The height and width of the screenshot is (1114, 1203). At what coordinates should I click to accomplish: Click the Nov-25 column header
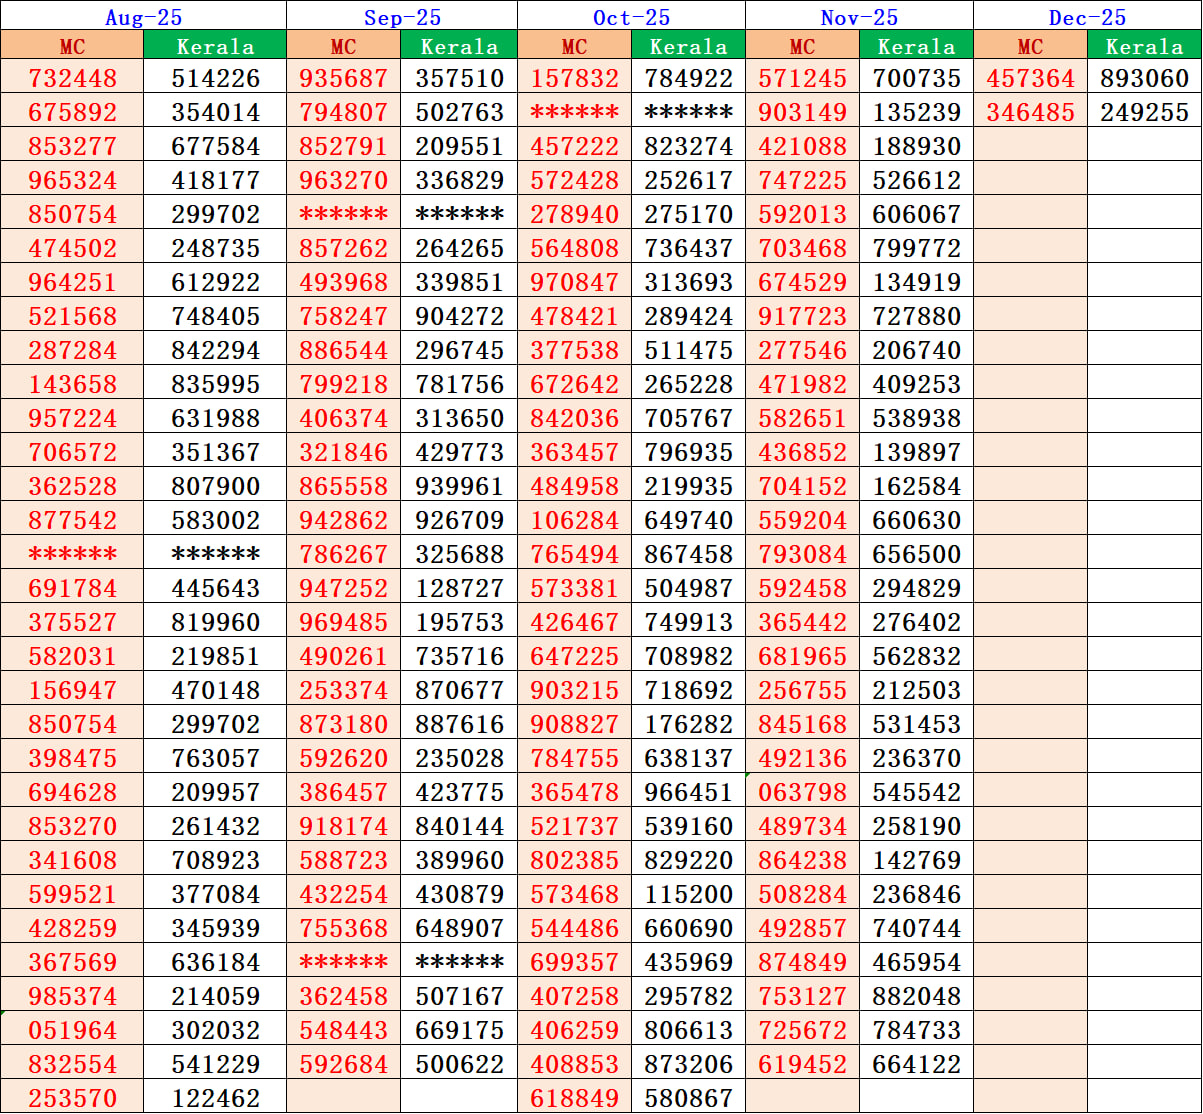coord(860,15)
